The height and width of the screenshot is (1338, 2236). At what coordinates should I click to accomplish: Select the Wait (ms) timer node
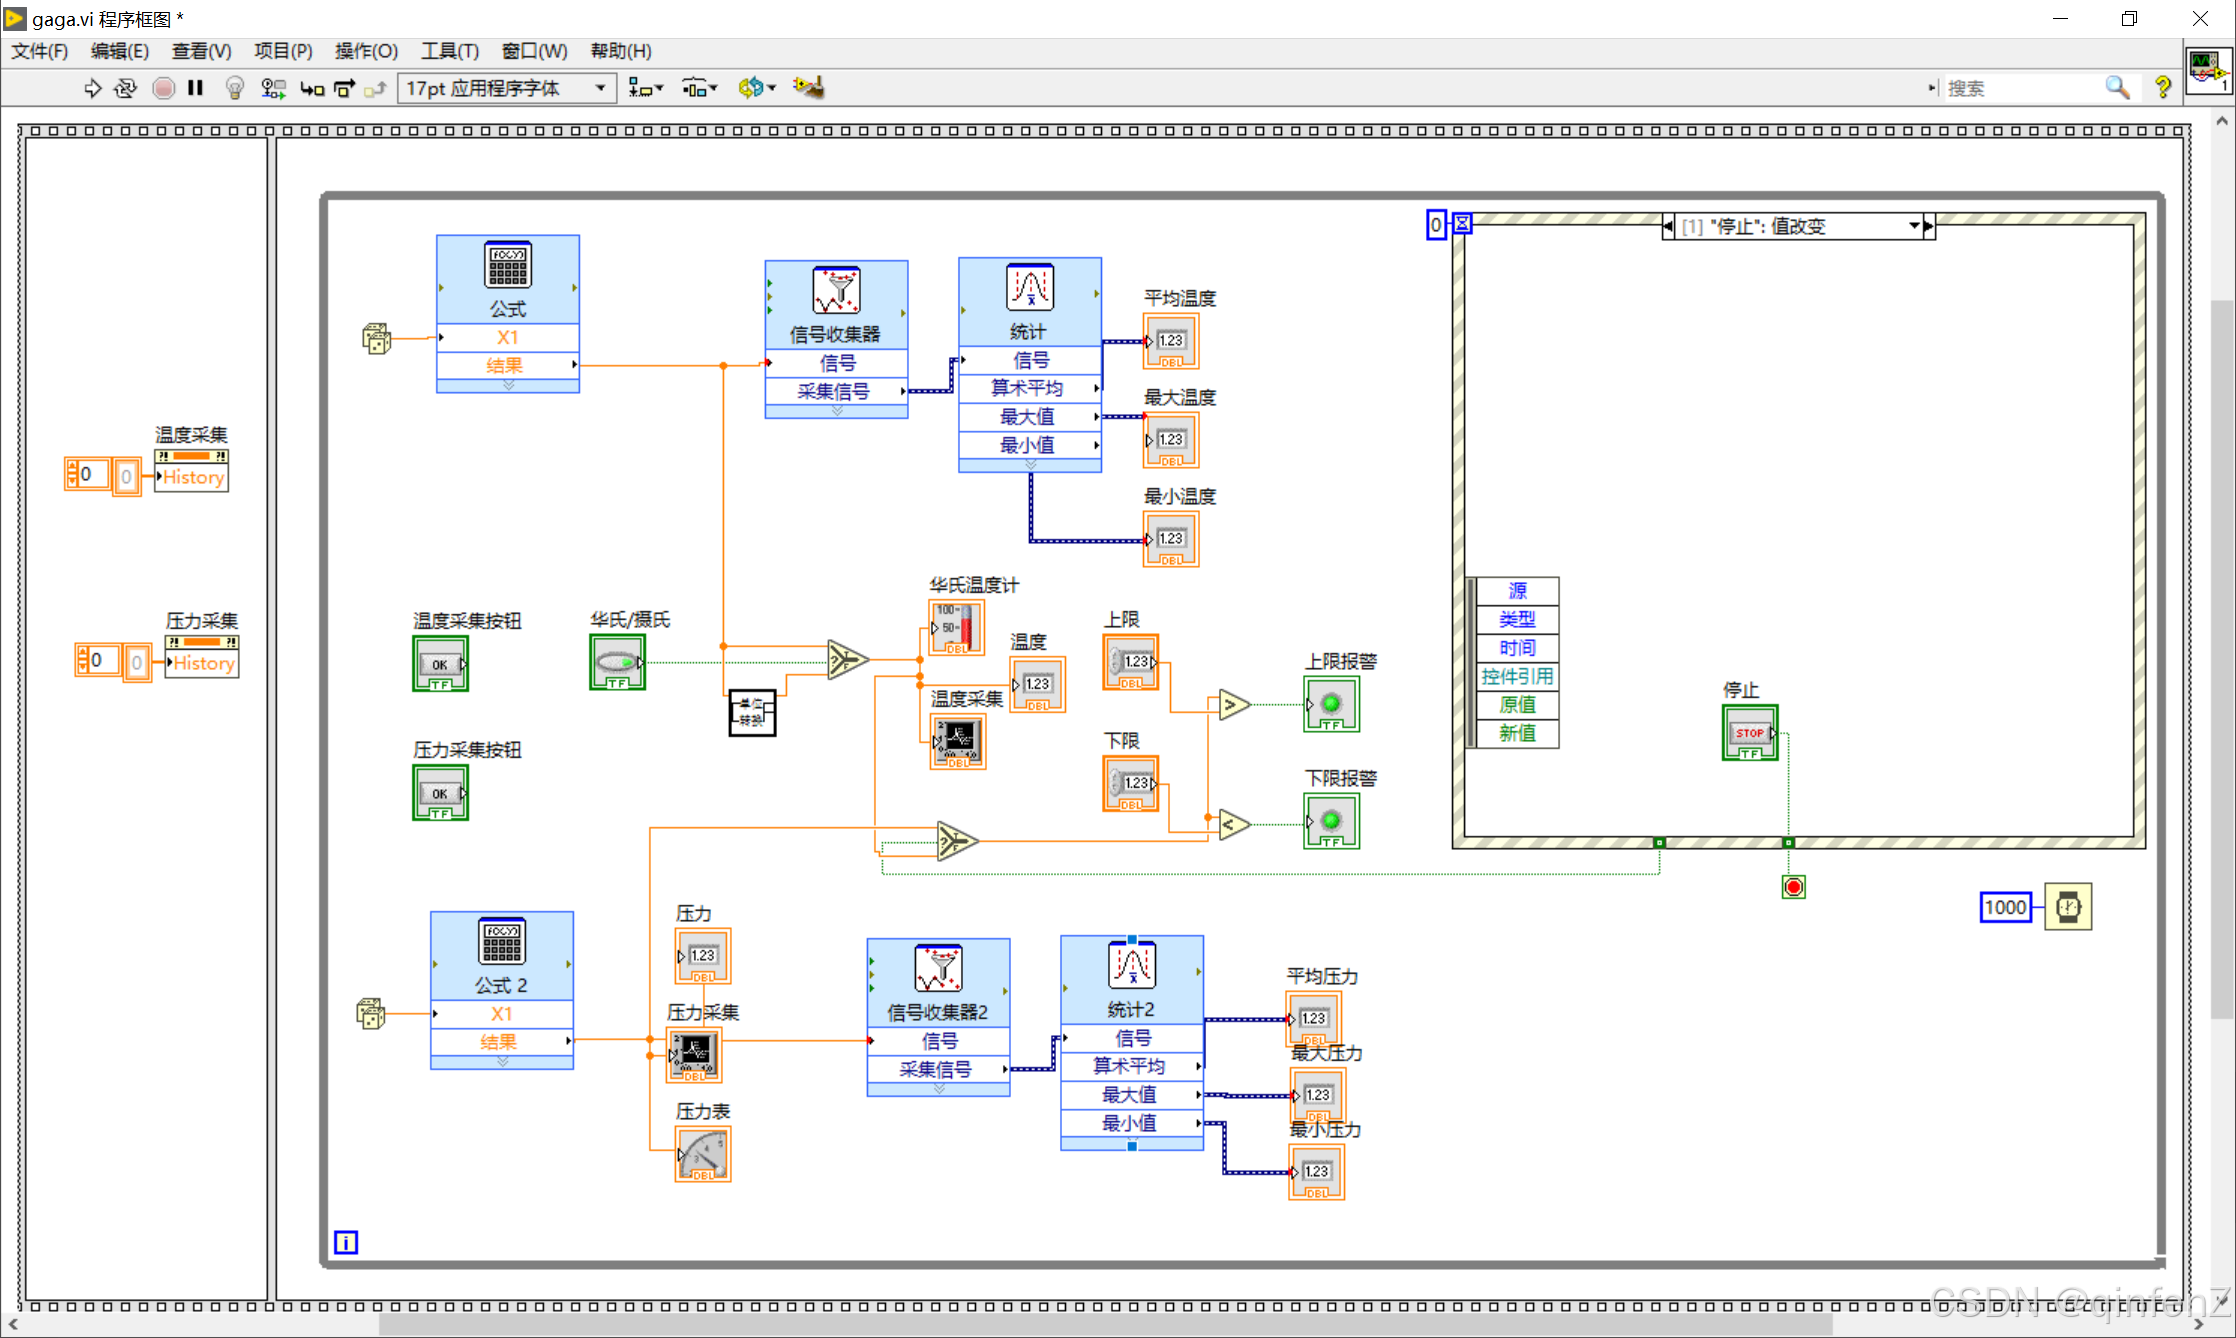point(2067,907)
